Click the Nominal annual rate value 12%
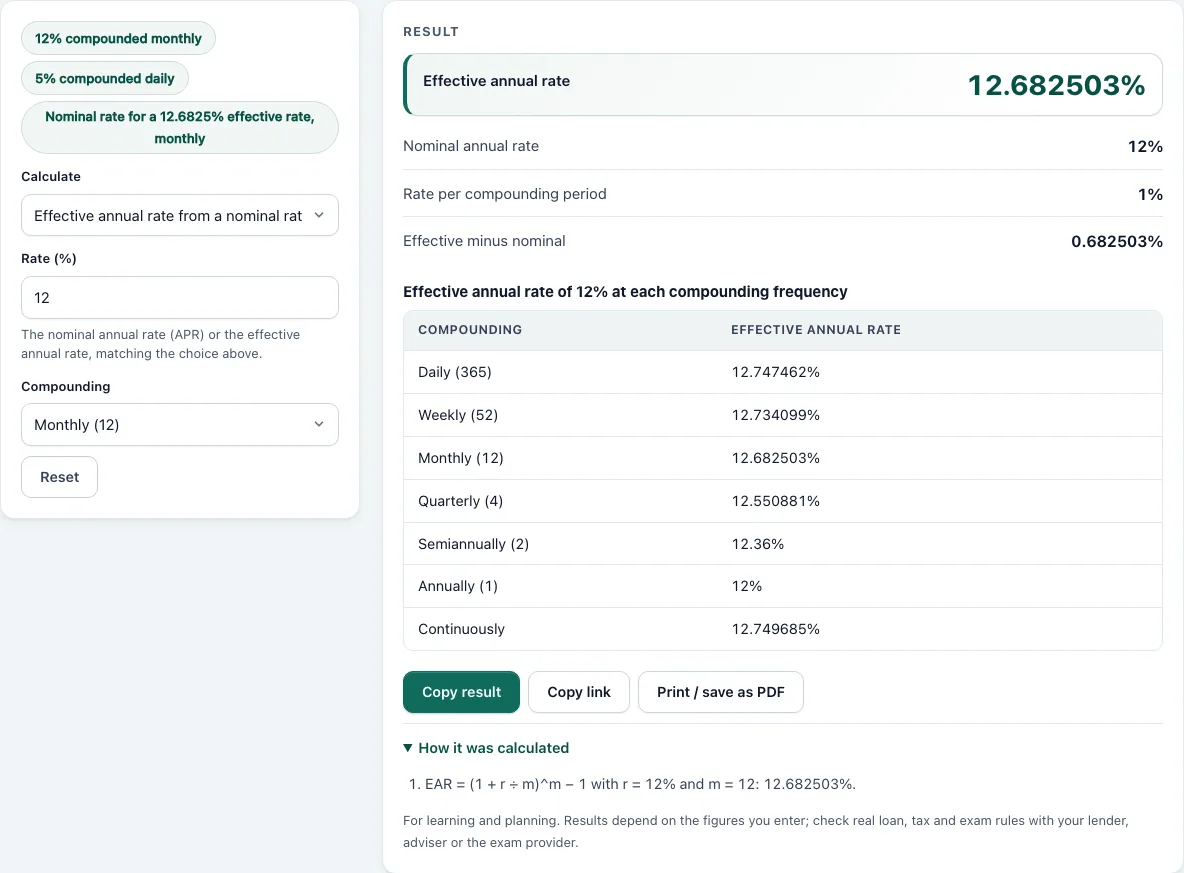Image resolution: width=1184 pixels, height=873 pixels. 1145,147
